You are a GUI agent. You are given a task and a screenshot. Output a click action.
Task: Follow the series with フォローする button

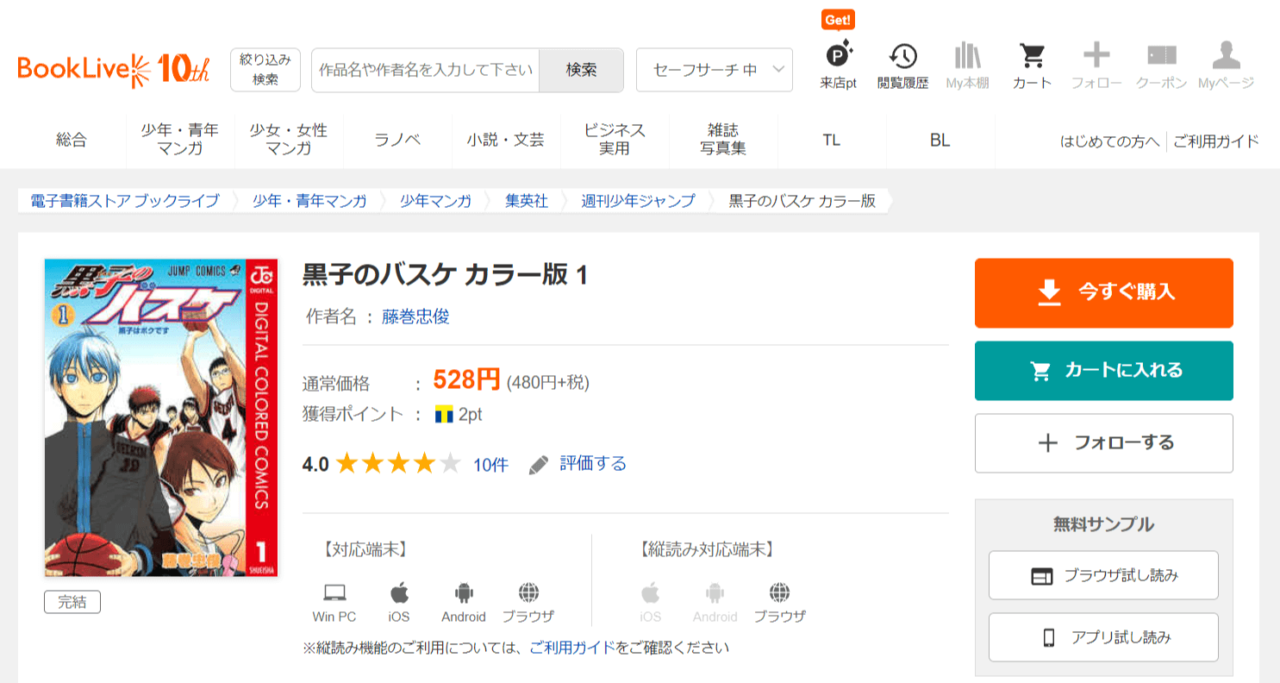[x=1103, y=443]
